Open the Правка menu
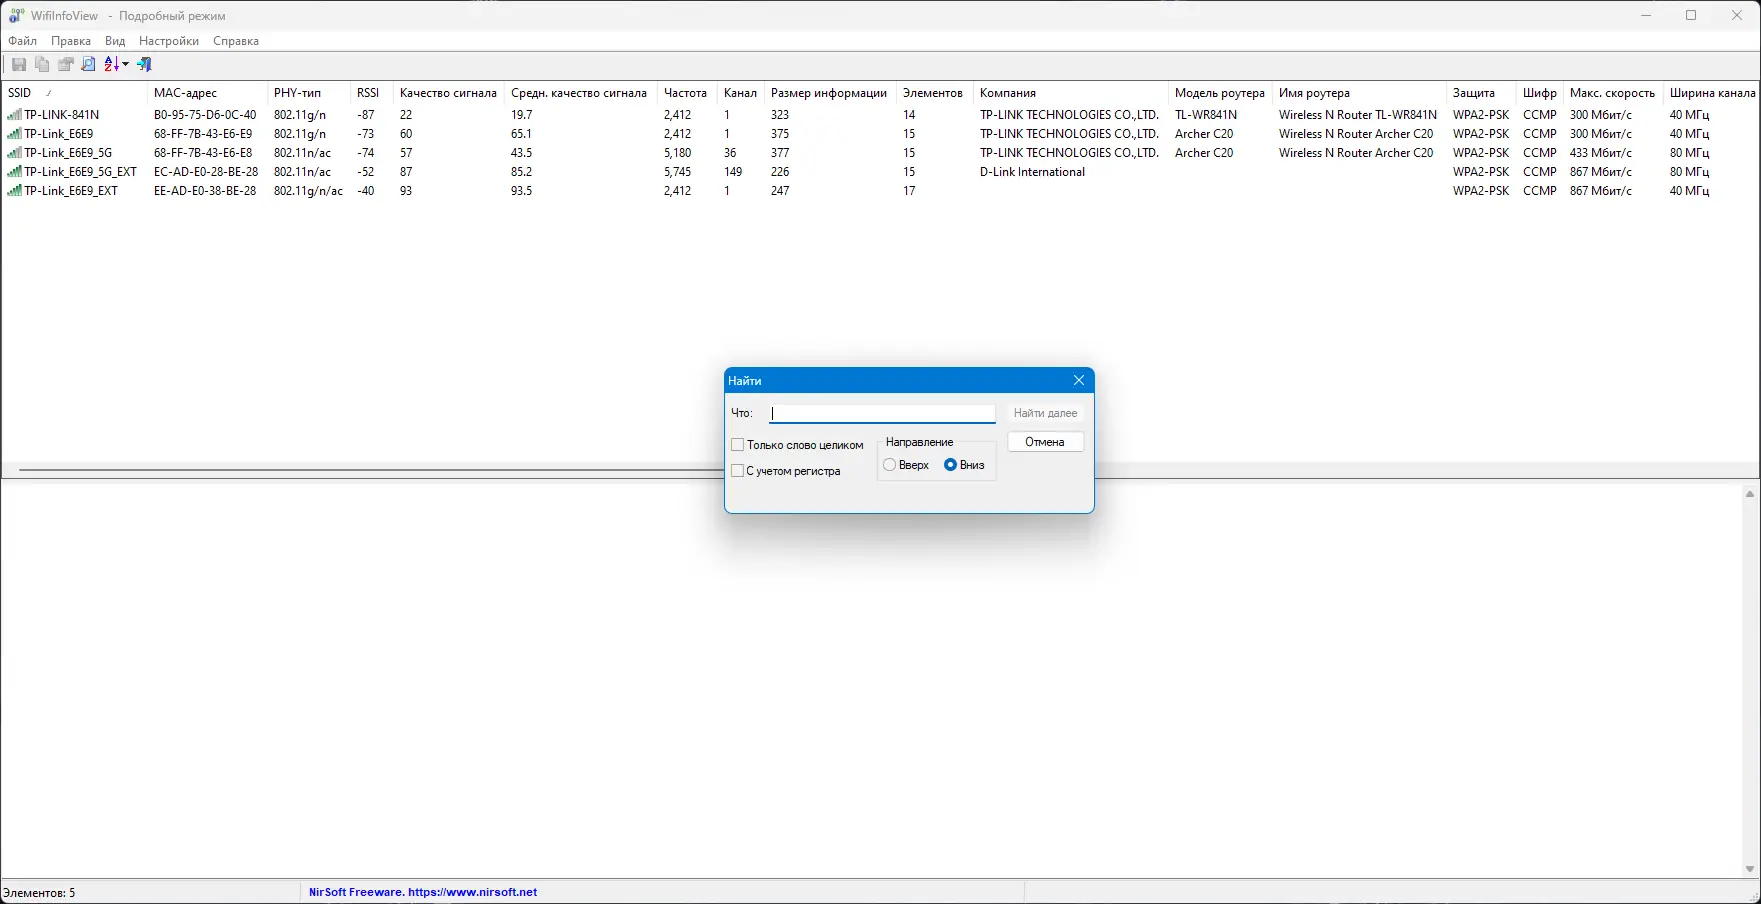This screenshot has height=904, width=1761. 71,41
